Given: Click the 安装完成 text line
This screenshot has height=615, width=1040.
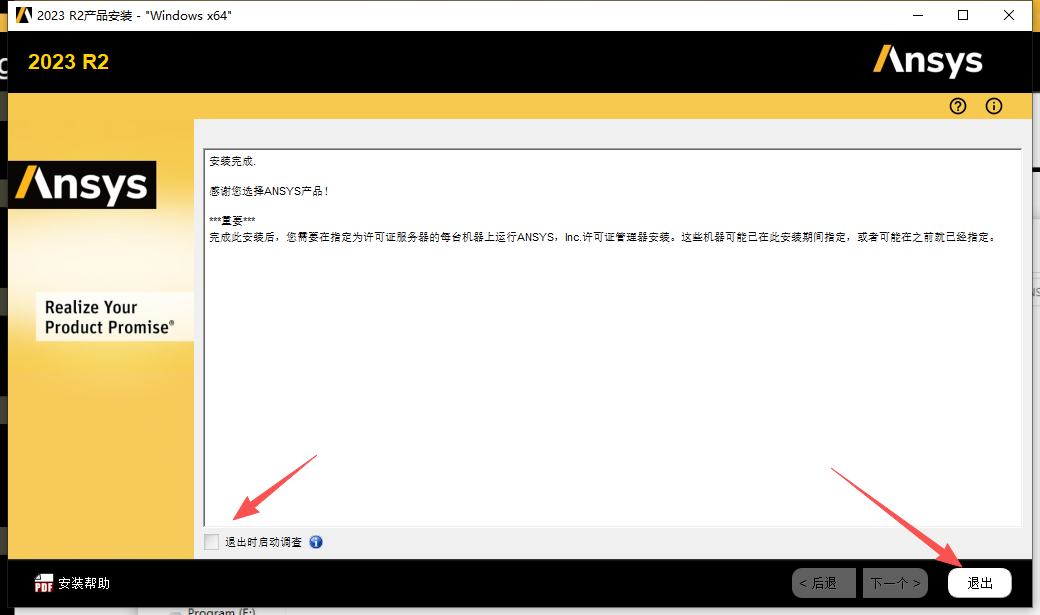Looking at the screenshot, I should pyautogui.click(x=232, y=162).
